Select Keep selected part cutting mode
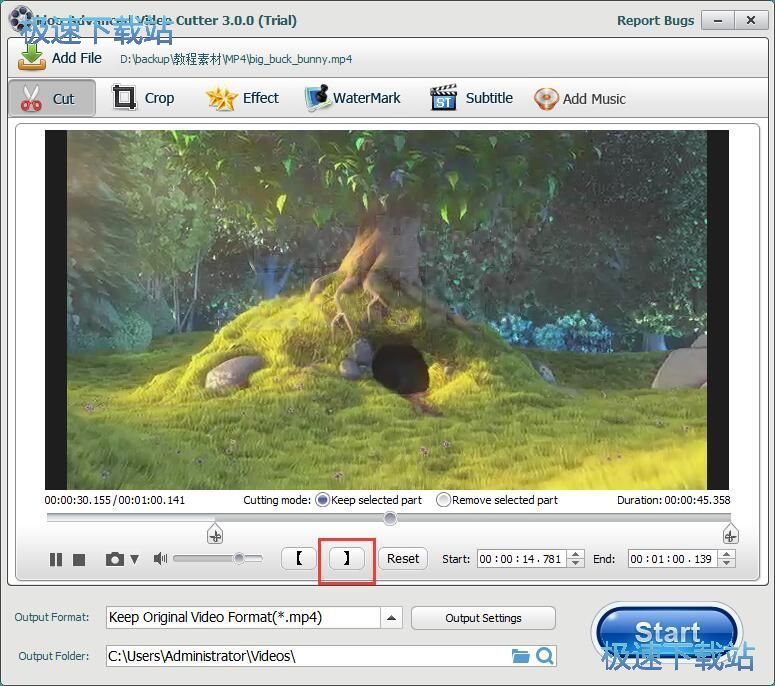This screenshot has height=686, width=775. tap(323, 500)
